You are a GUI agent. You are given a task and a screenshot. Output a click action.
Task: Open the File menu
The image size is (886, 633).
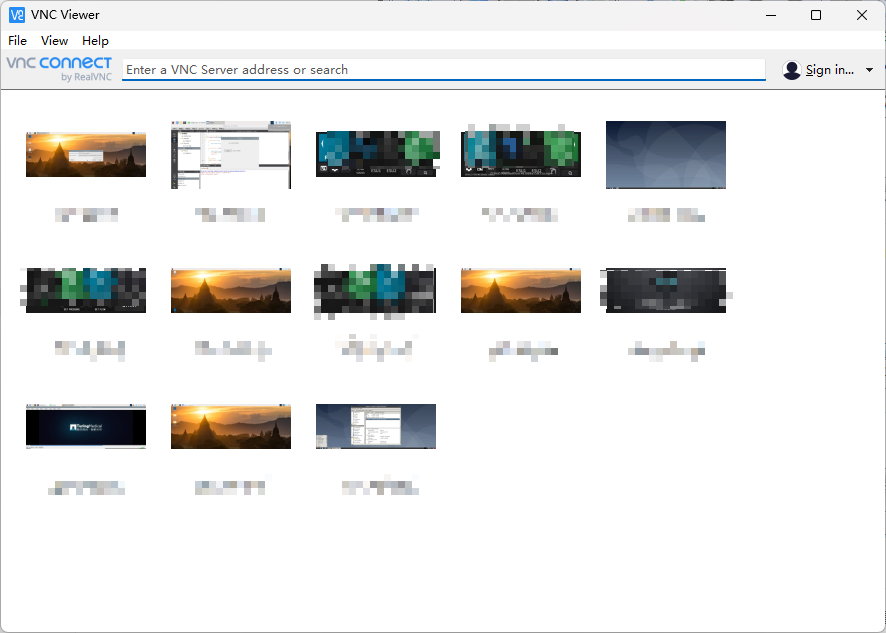click(x=18, y=41)
